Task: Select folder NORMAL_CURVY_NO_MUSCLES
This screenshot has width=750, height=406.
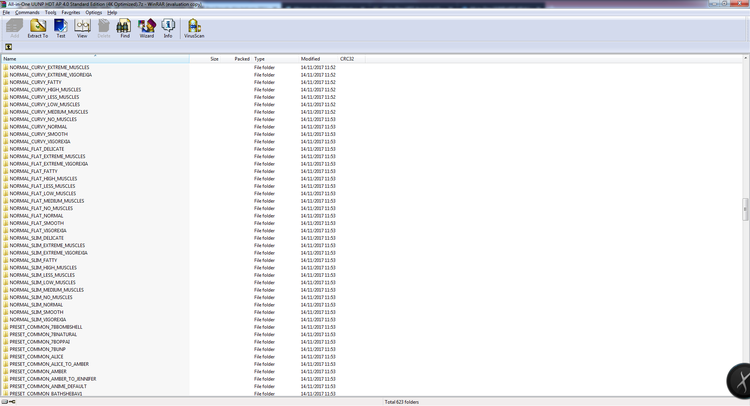Action: pyautogui.click(x=43, y=119)
